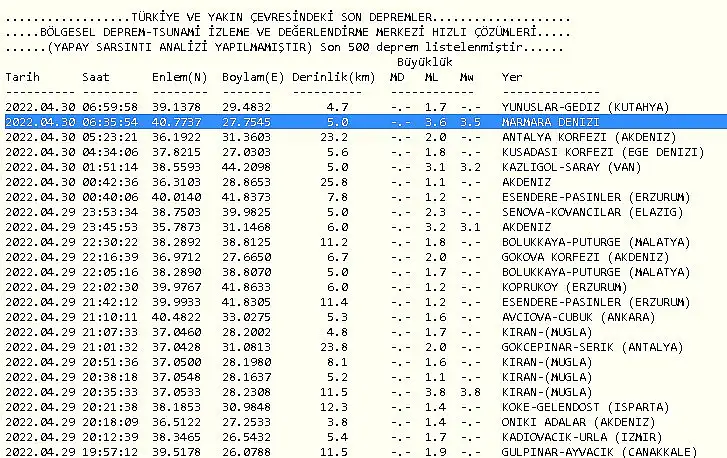Click time 05:23:21
Screen dimensions: 727x458
coord(110,137)
